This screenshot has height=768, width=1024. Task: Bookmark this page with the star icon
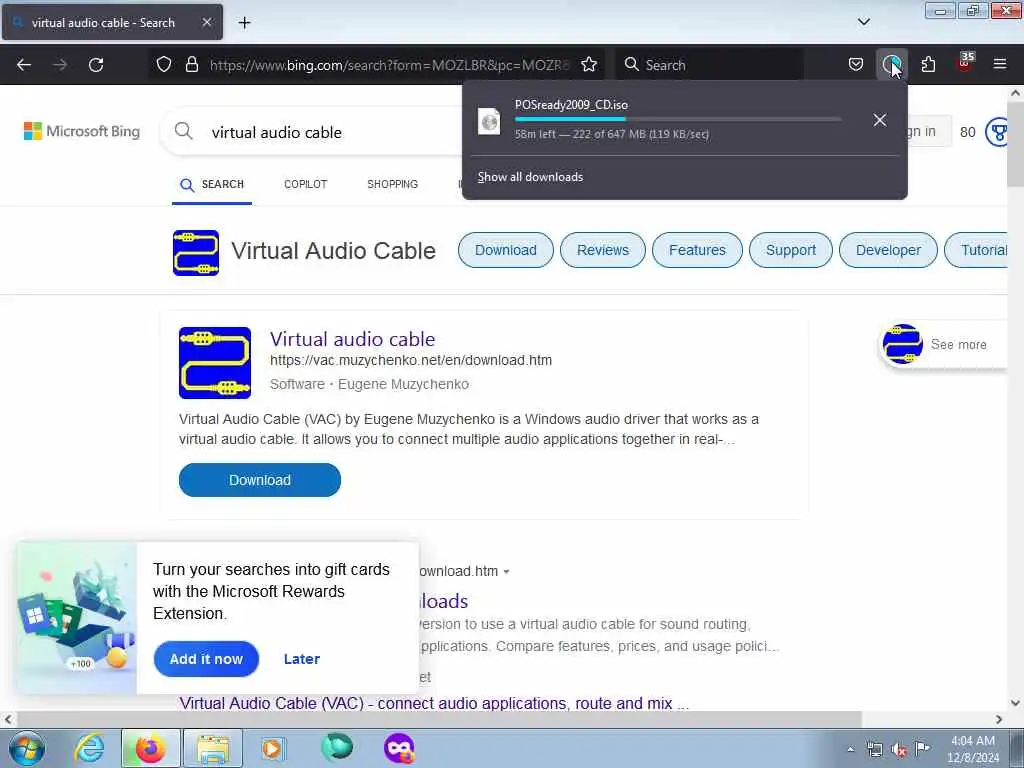point(589,65)
